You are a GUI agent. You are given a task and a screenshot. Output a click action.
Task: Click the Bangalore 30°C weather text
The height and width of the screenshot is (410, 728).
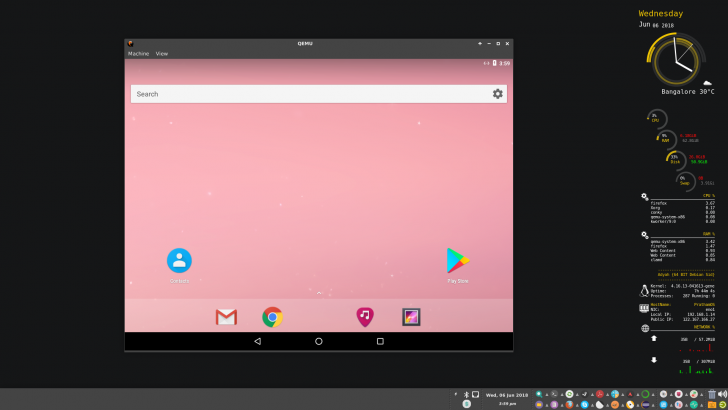point(688,92)
